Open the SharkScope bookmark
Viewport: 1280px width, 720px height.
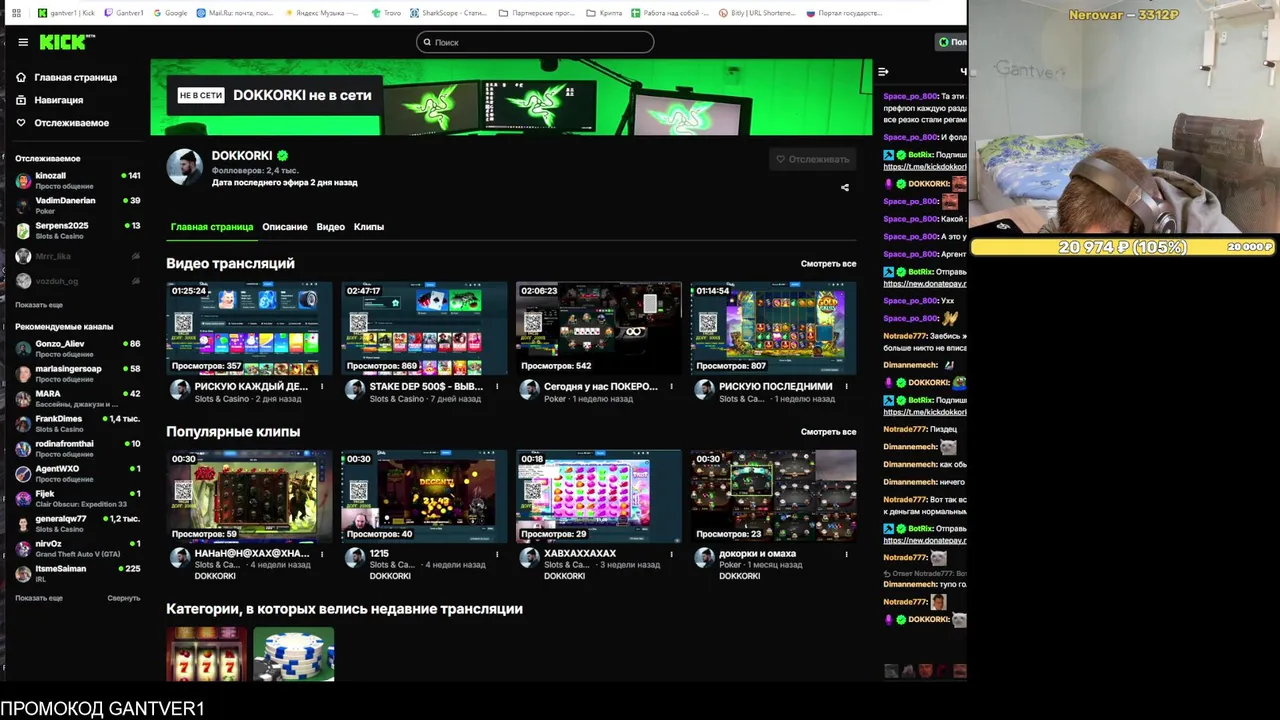(x=449, y=13)
